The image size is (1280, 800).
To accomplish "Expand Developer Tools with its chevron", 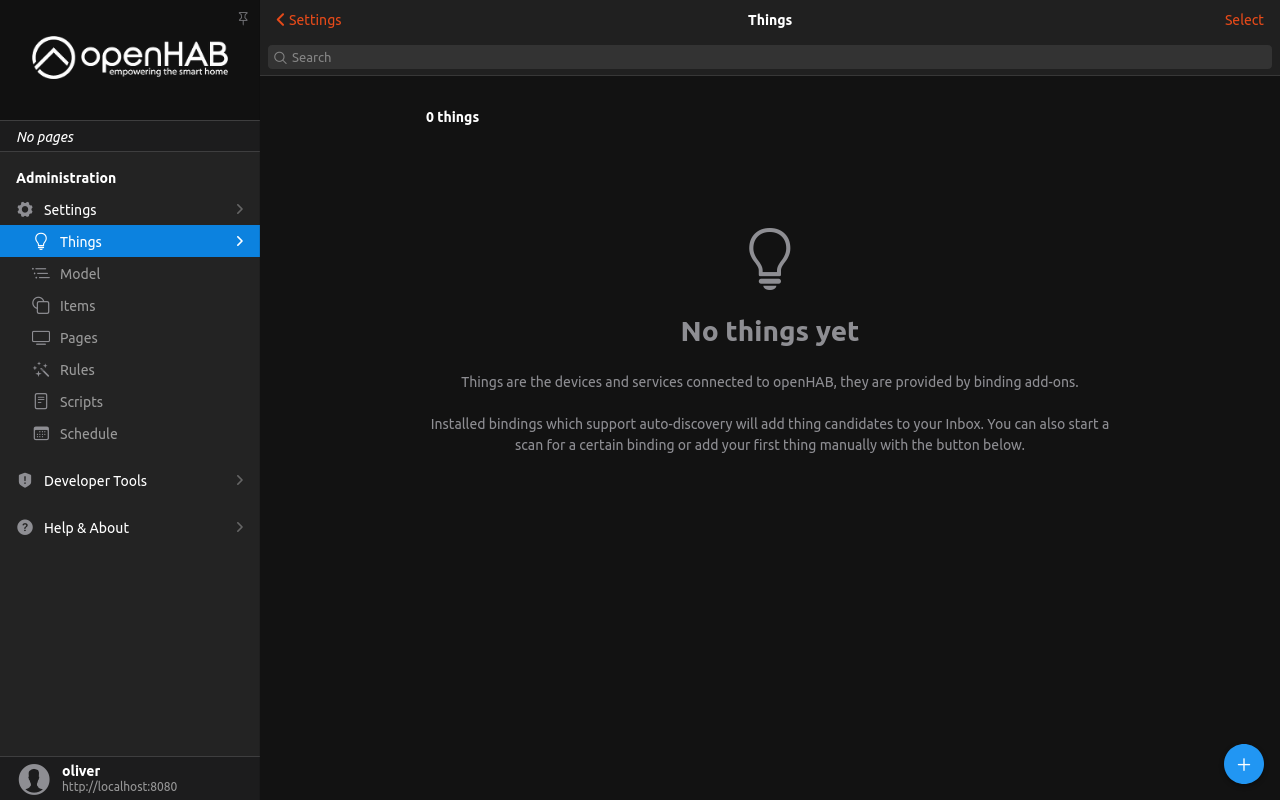I will [x=239, y=480].
